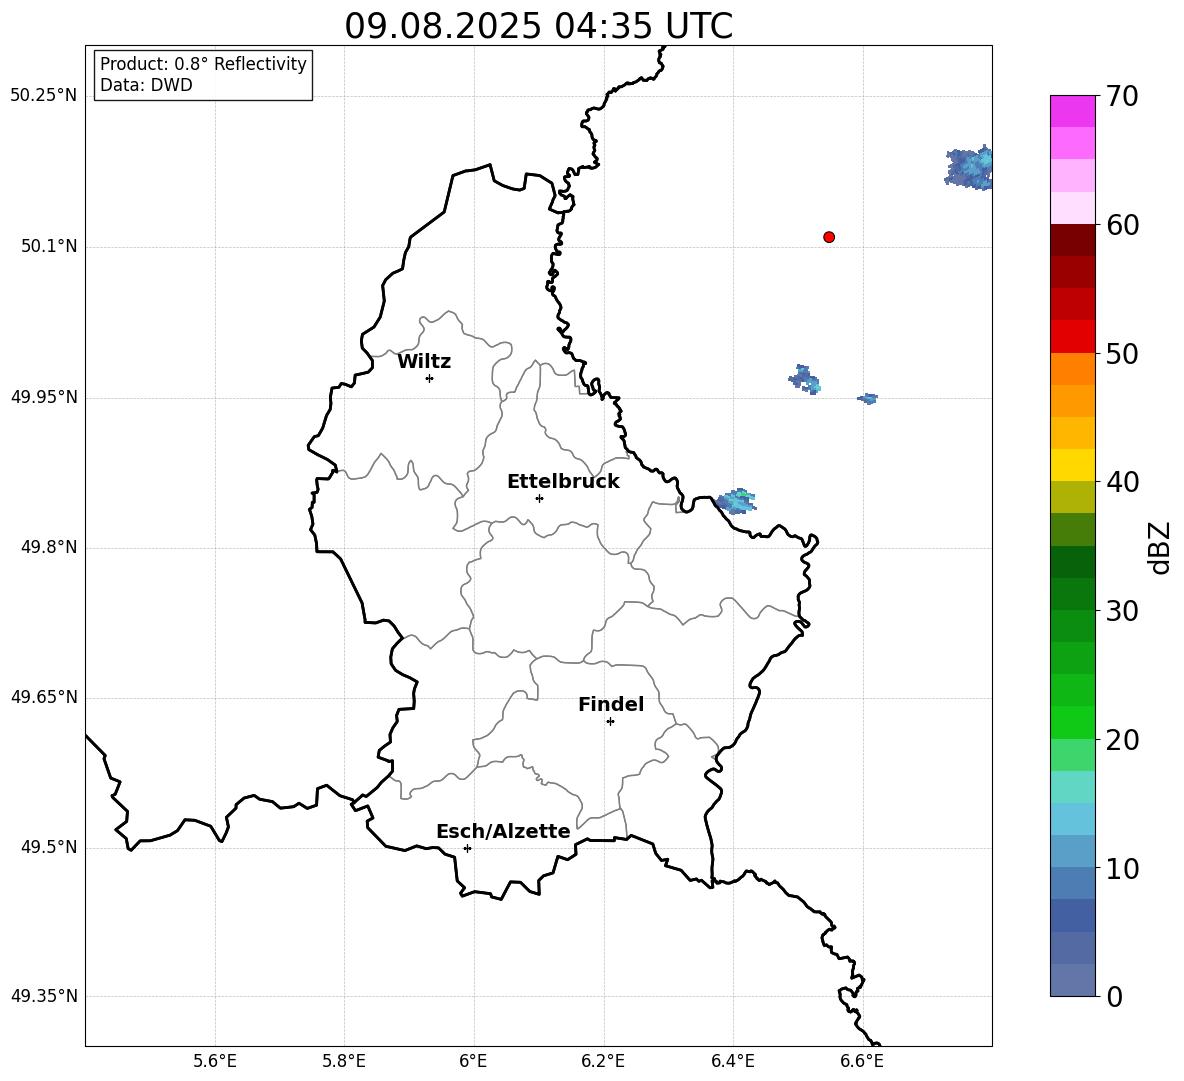Click the 6.4°E longitude label
The height and width of the screenshot is (1081, 1184).
click(x=732, y=1061)
